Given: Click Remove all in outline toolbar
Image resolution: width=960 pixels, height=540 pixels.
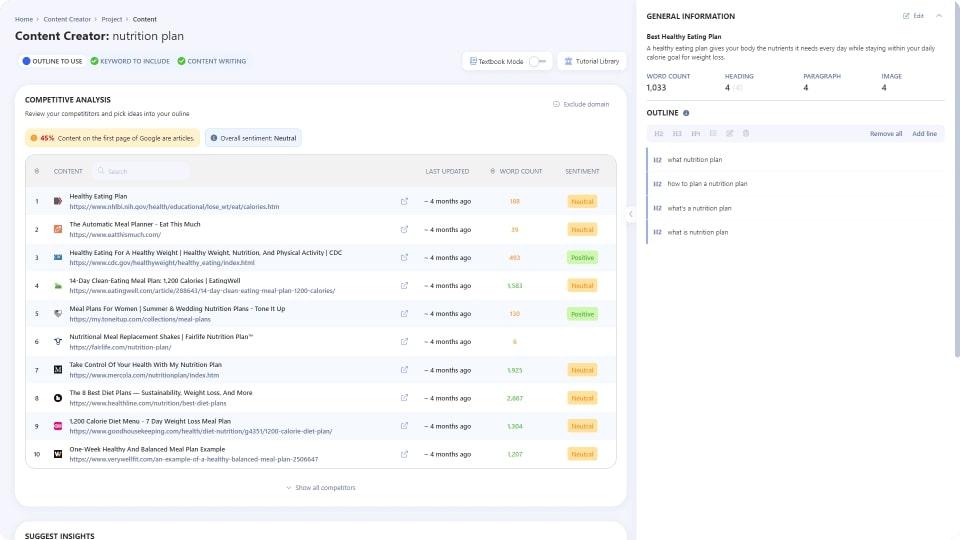Looking at the screenshot, I should coord(885,133).
